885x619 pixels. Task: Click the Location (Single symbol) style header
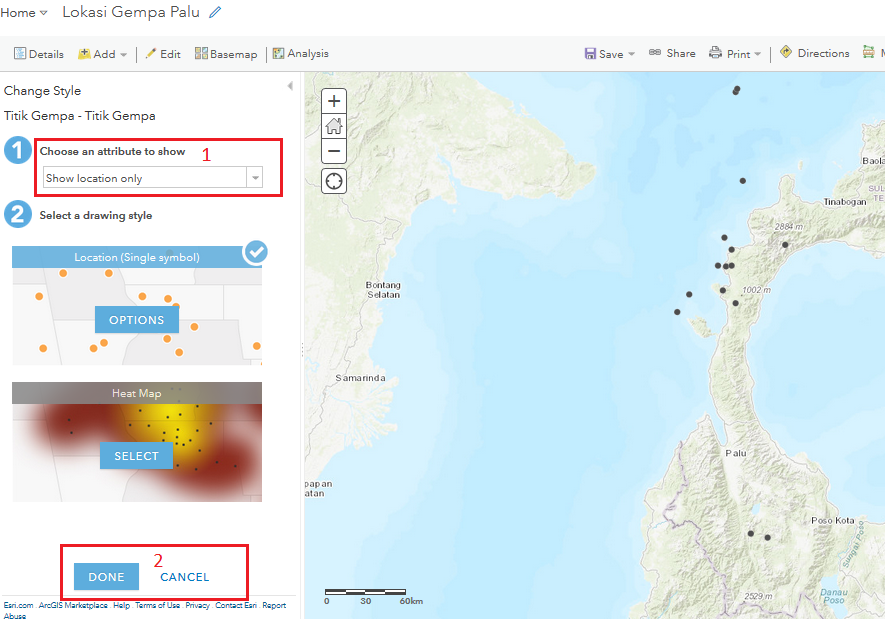click(x=137, y=257)
